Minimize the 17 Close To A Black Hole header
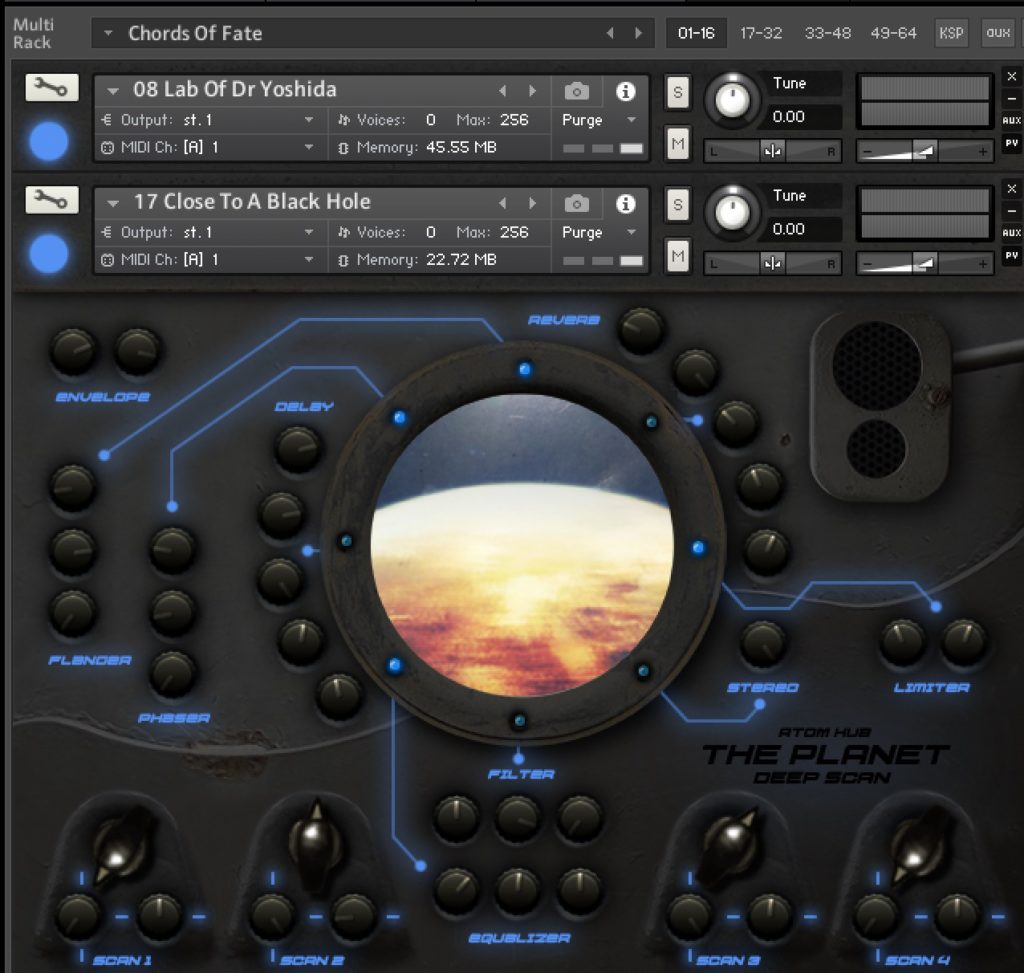1024x973 pixels. click(1012, 211)
